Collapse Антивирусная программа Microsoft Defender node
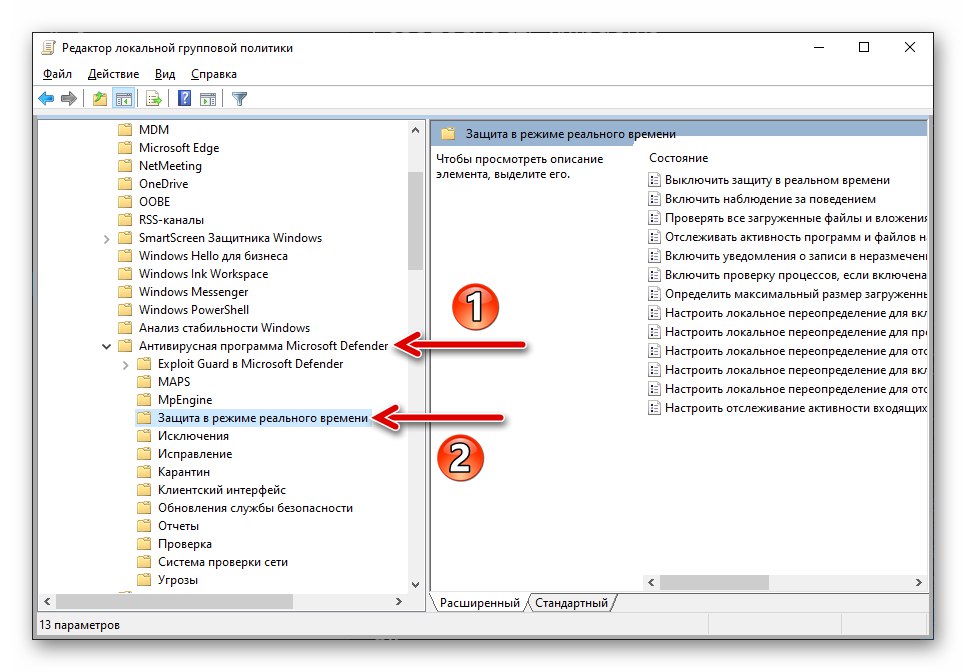Image resolution: width=966 pixels, height=672 pixels. [107, 347]
